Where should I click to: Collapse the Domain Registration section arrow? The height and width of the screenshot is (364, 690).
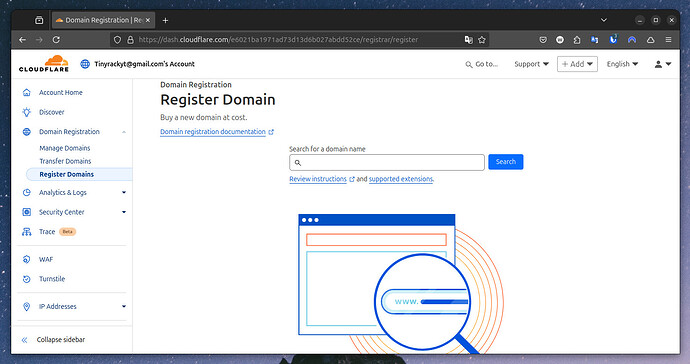click(x=124, y=132)
